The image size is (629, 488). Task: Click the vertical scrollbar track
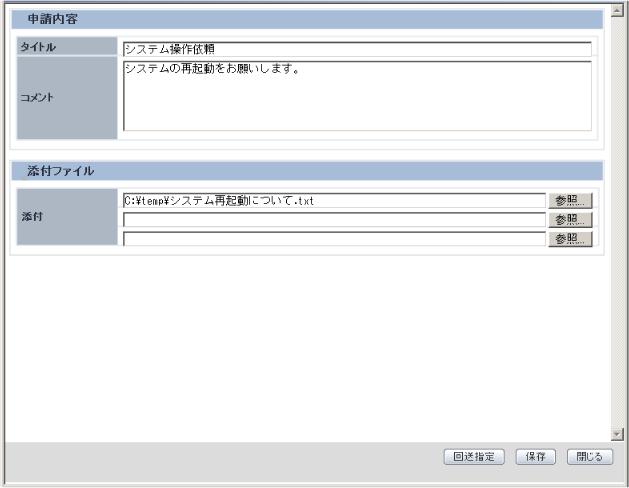coord(617,222)
